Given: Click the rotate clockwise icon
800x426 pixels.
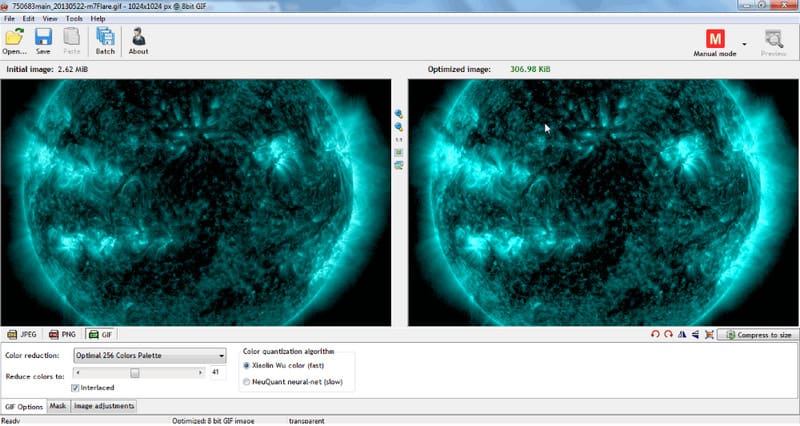Looking at the screenshot, I should tap(668, 334).
